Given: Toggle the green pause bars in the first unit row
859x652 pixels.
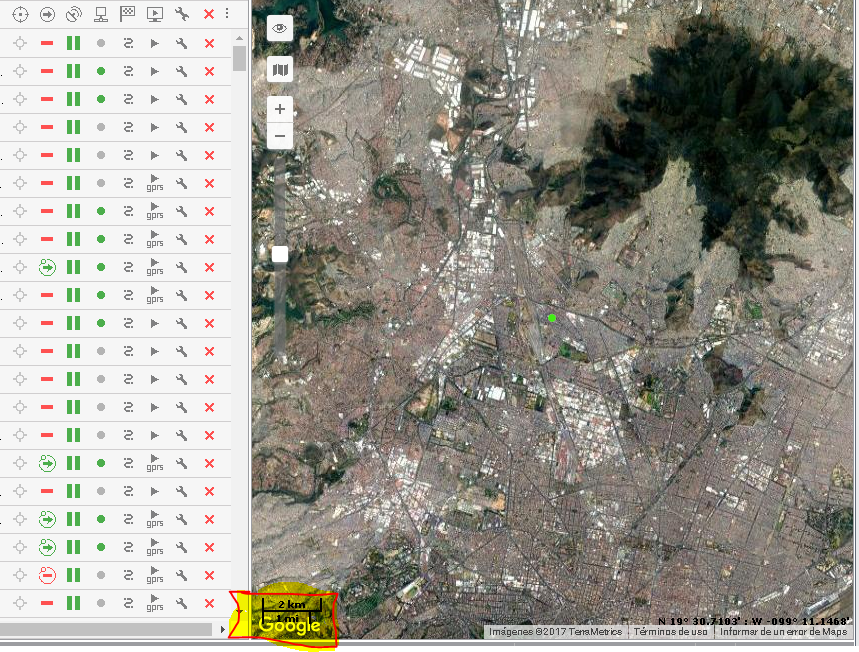Looking at the screenshot, I should [x=73, y=43].
